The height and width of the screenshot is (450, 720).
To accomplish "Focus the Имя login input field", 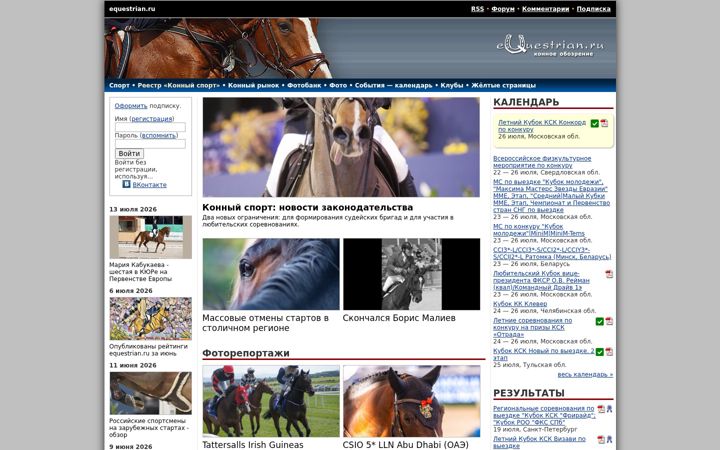I will tap(150, 127).
